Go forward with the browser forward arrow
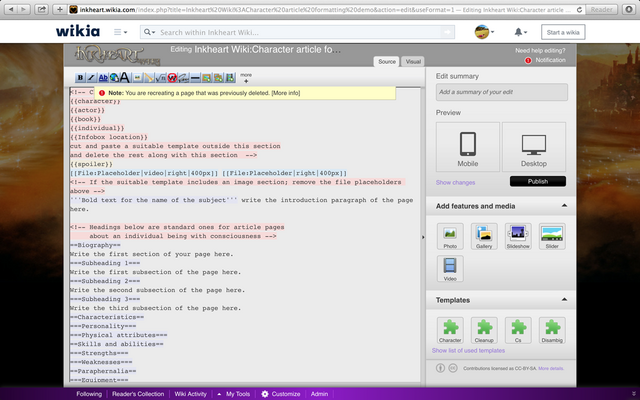640x400 pixels. [24, 9]
